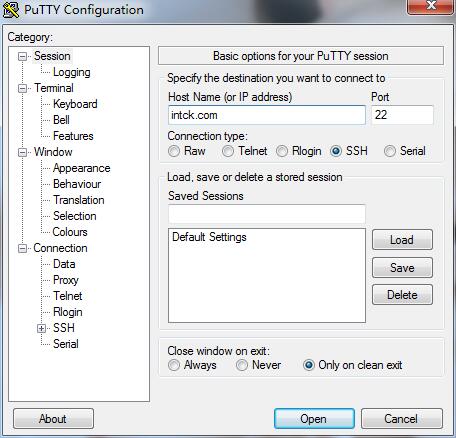Collapse the Terminal category node
Viewport: 456px width, 438px height.
(22, 88)
